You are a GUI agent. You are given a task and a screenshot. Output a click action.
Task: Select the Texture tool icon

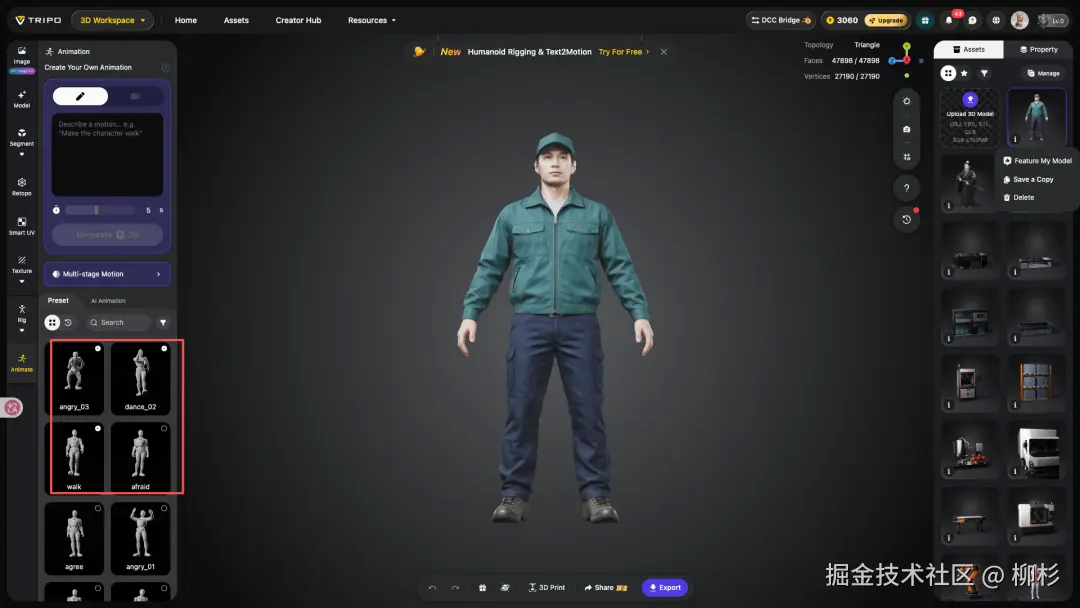tap(21, 260)
